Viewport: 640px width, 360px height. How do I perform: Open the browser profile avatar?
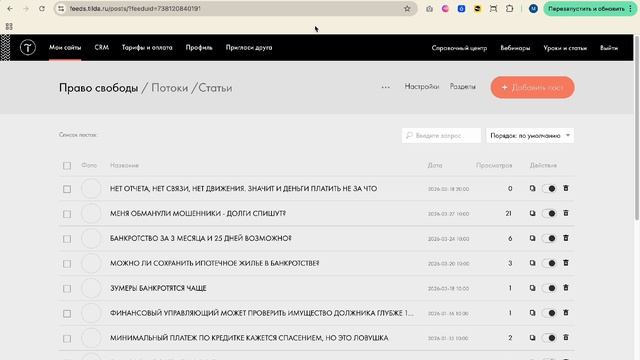pyautogui.click(x=533, y=9)
